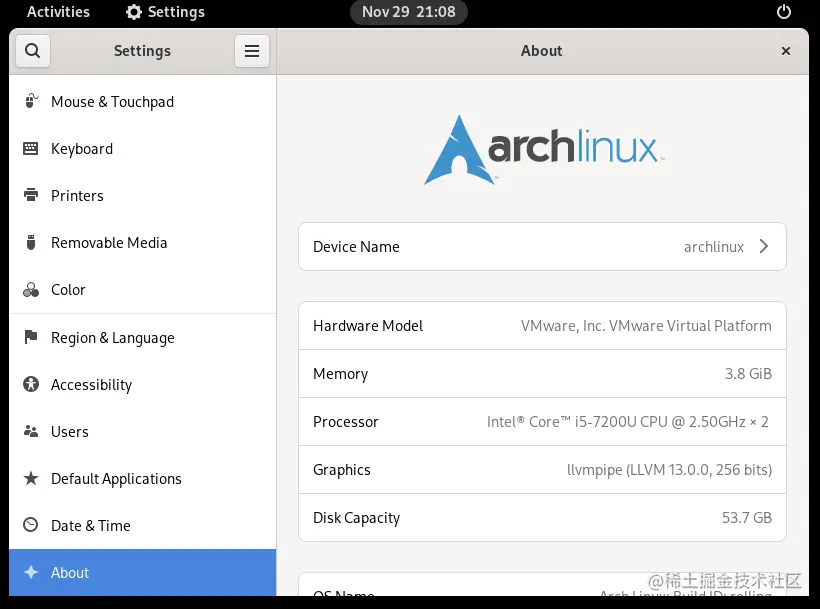The width and height of the screenshot is (820, 609).
Task: Open the Settings app menu in top bar
Action: click(x=165, y=12)
